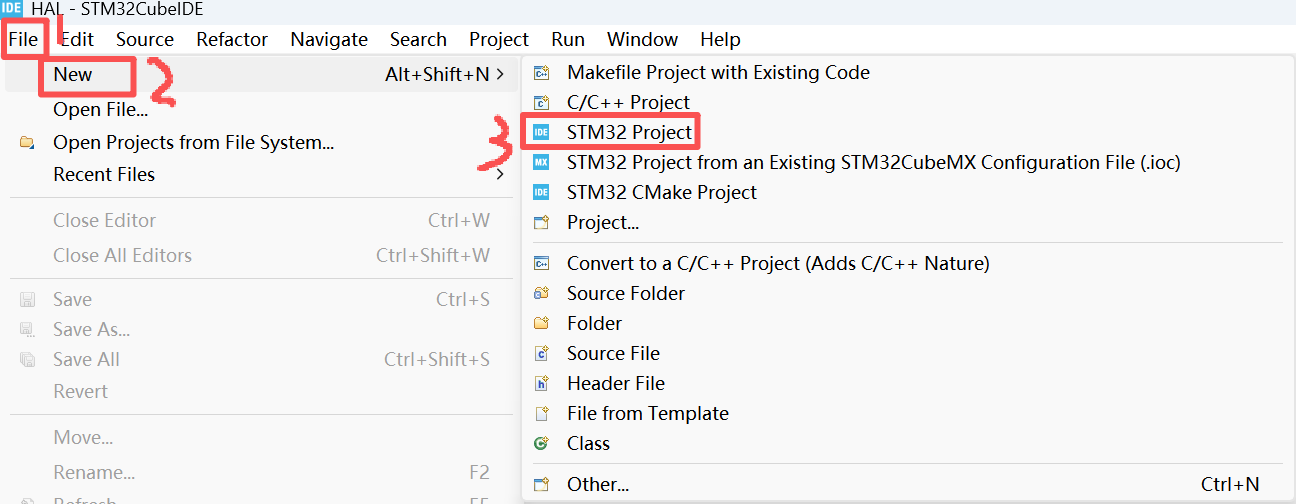
Task: Click the green Class icon
Action: pyautogui.click(x=542, y=443)
